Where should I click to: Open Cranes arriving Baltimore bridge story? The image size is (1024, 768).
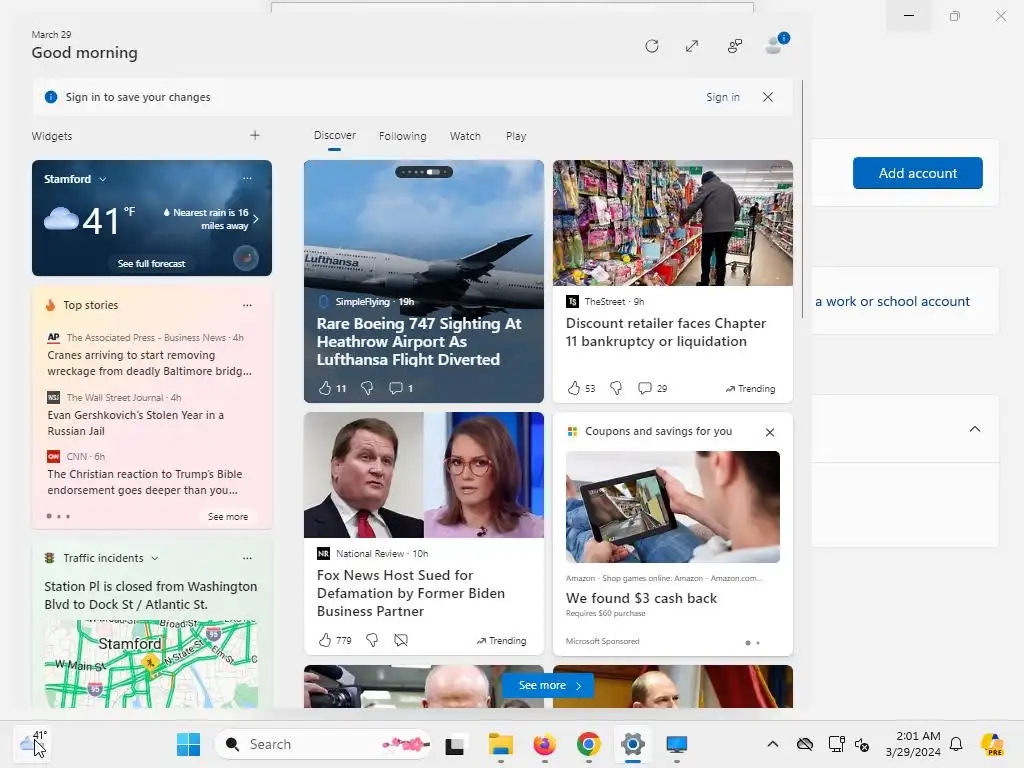coord(150,363)
